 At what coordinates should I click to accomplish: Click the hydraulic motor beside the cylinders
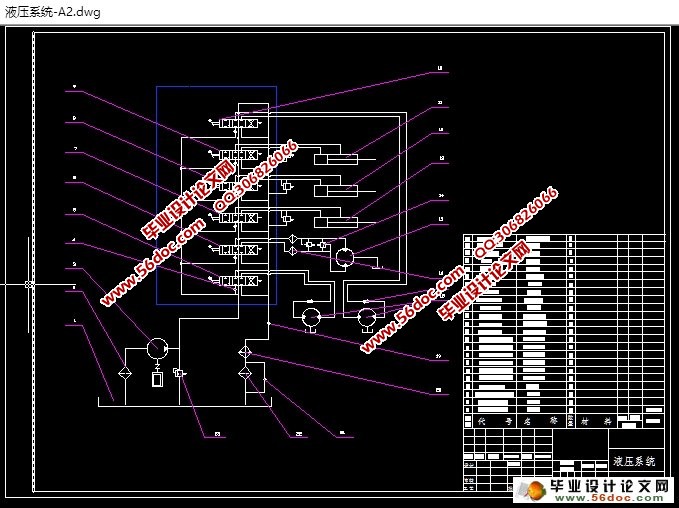pos(345,257)
